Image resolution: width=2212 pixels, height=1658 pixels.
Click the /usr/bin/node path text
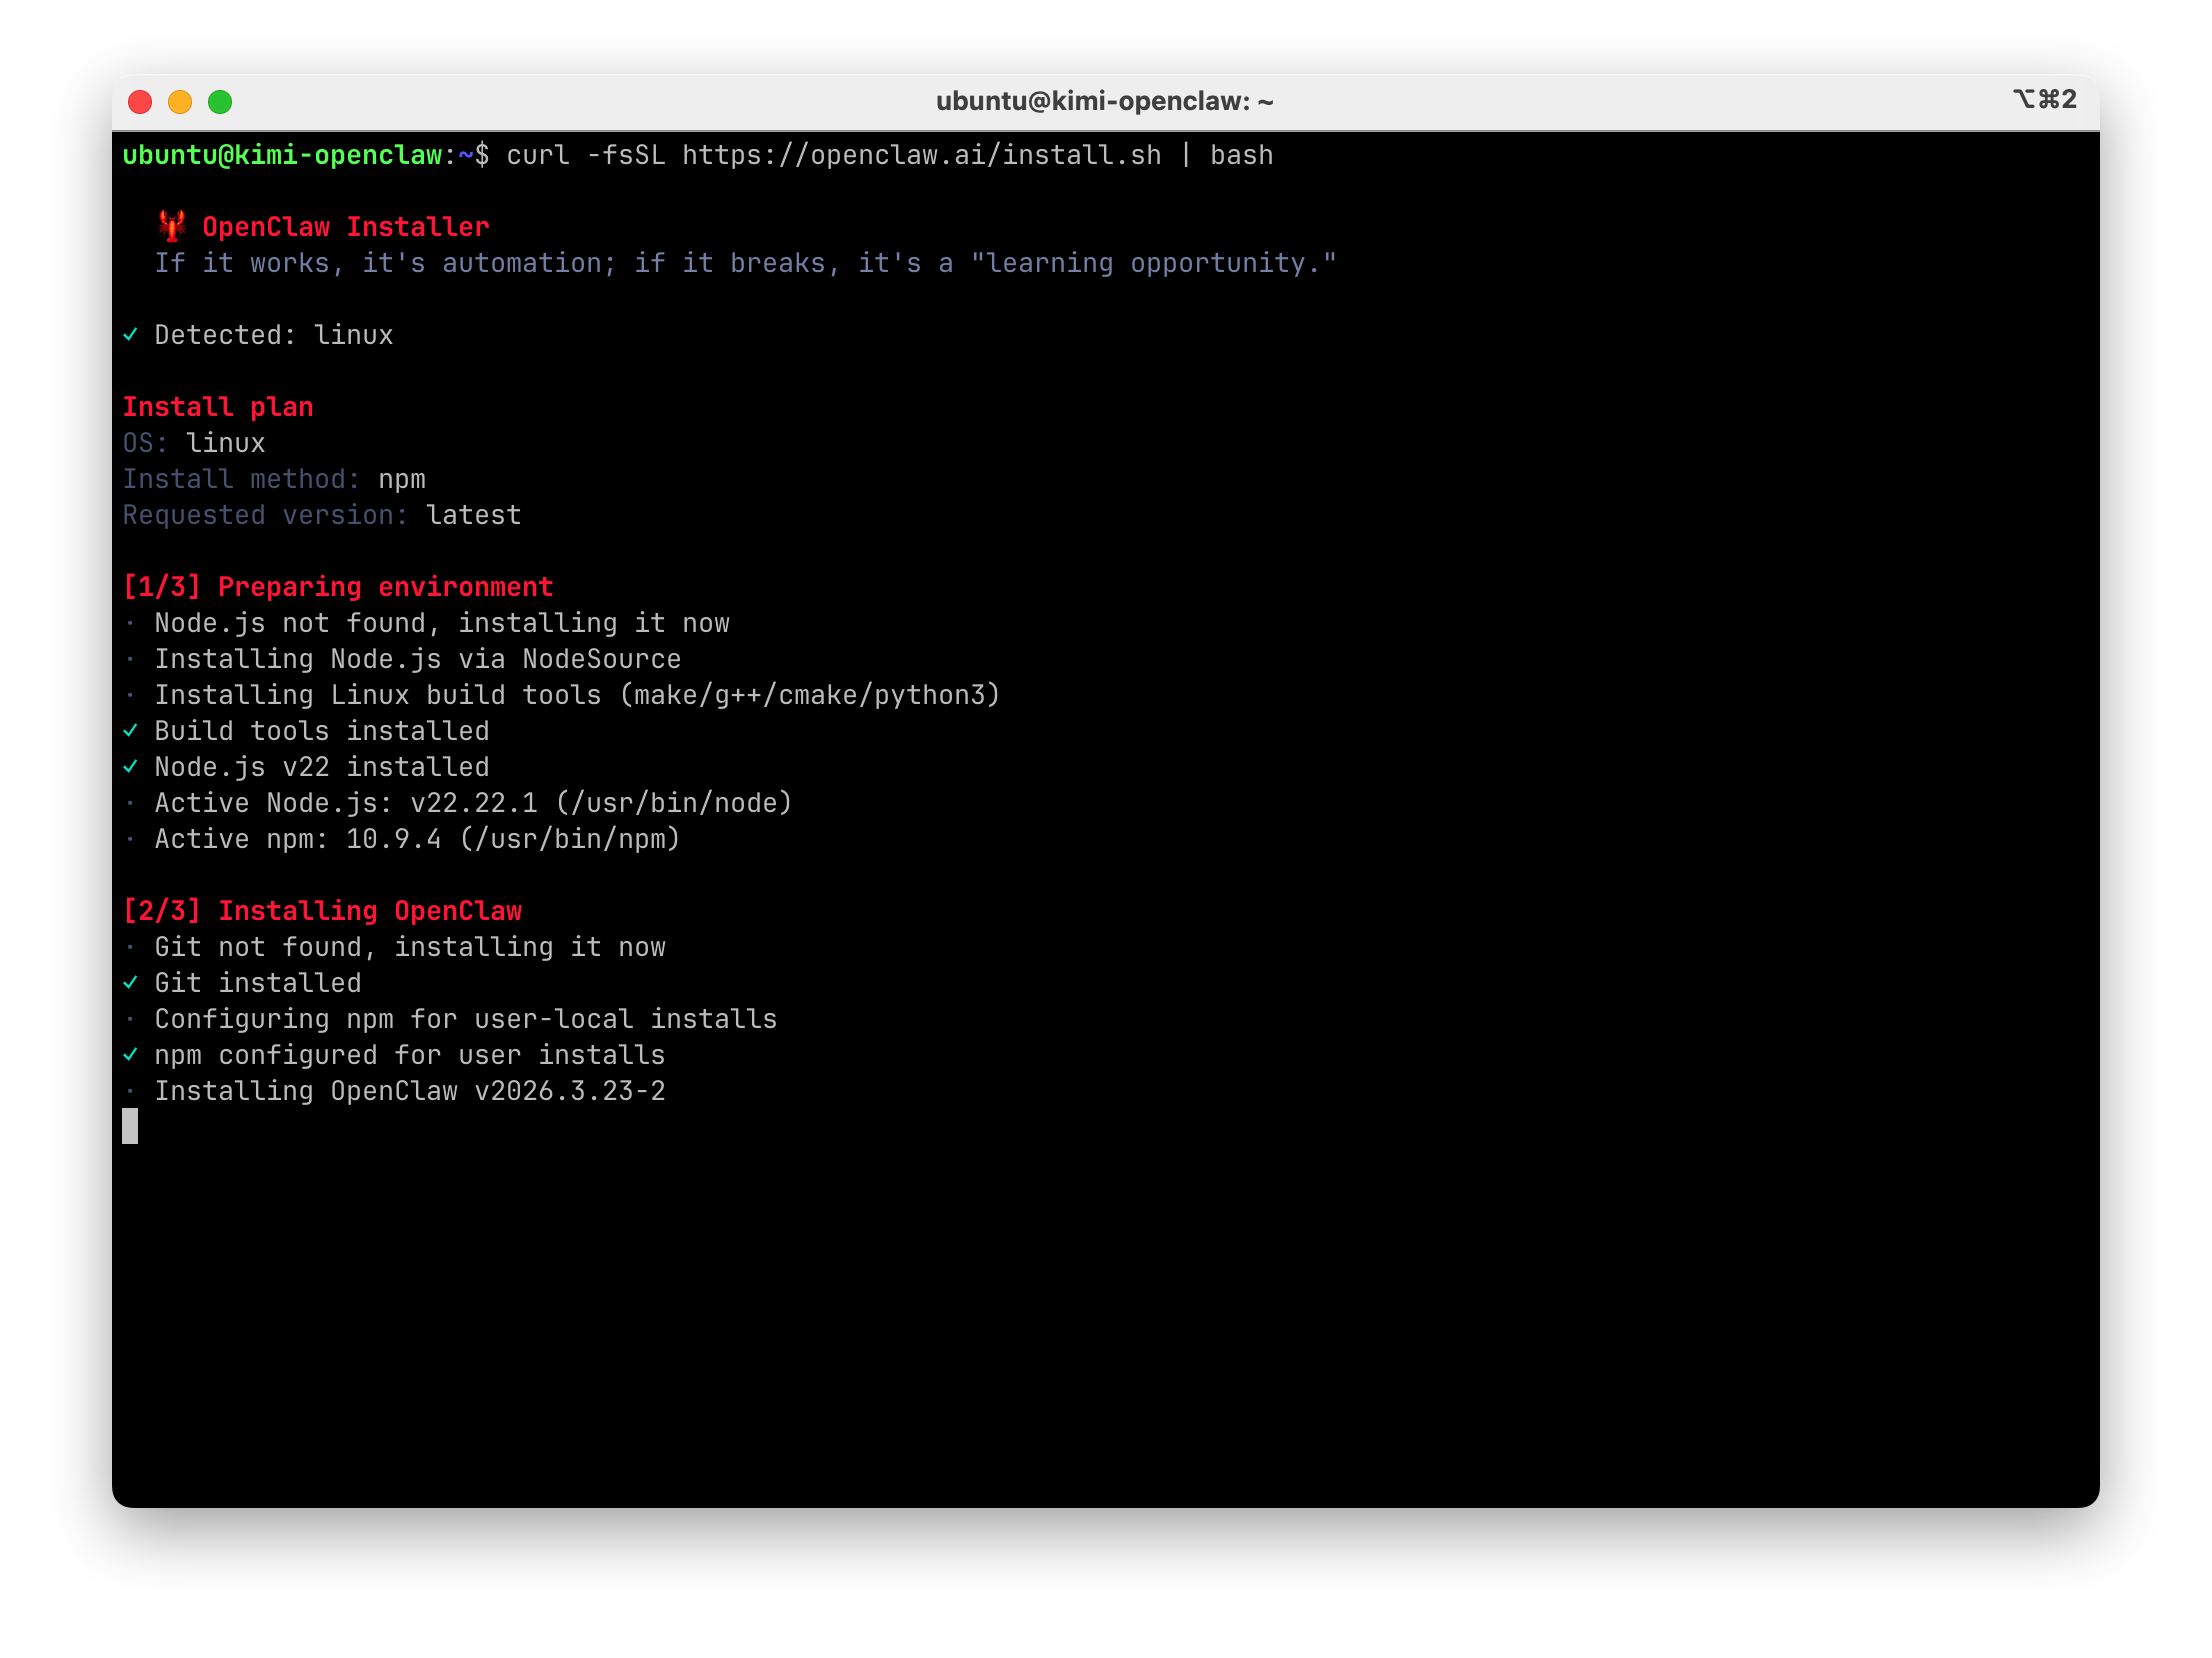[x=674, y=803]
